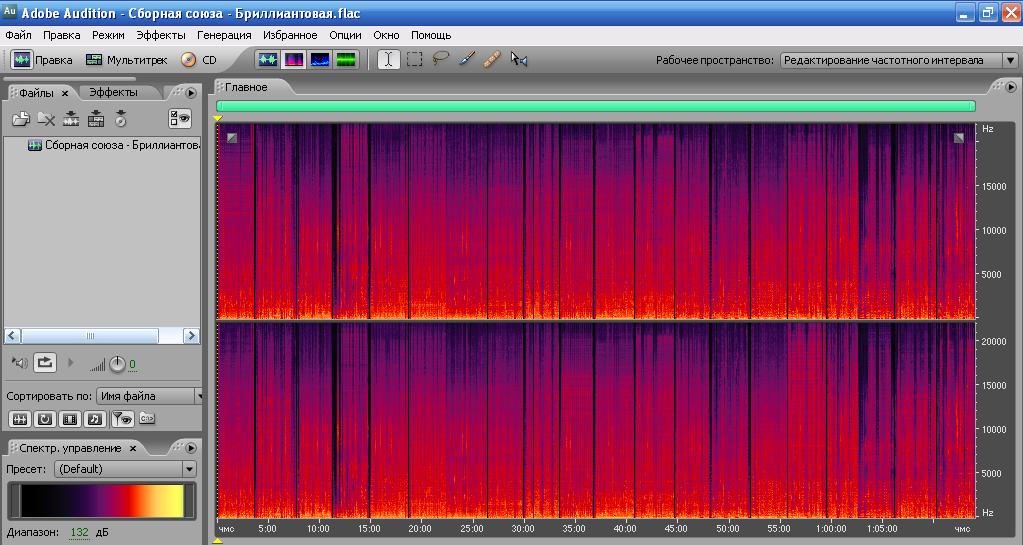Close the Спектр. управление panel
Image resolution: width=1023 pixels, height=545 pixels.
133,448
